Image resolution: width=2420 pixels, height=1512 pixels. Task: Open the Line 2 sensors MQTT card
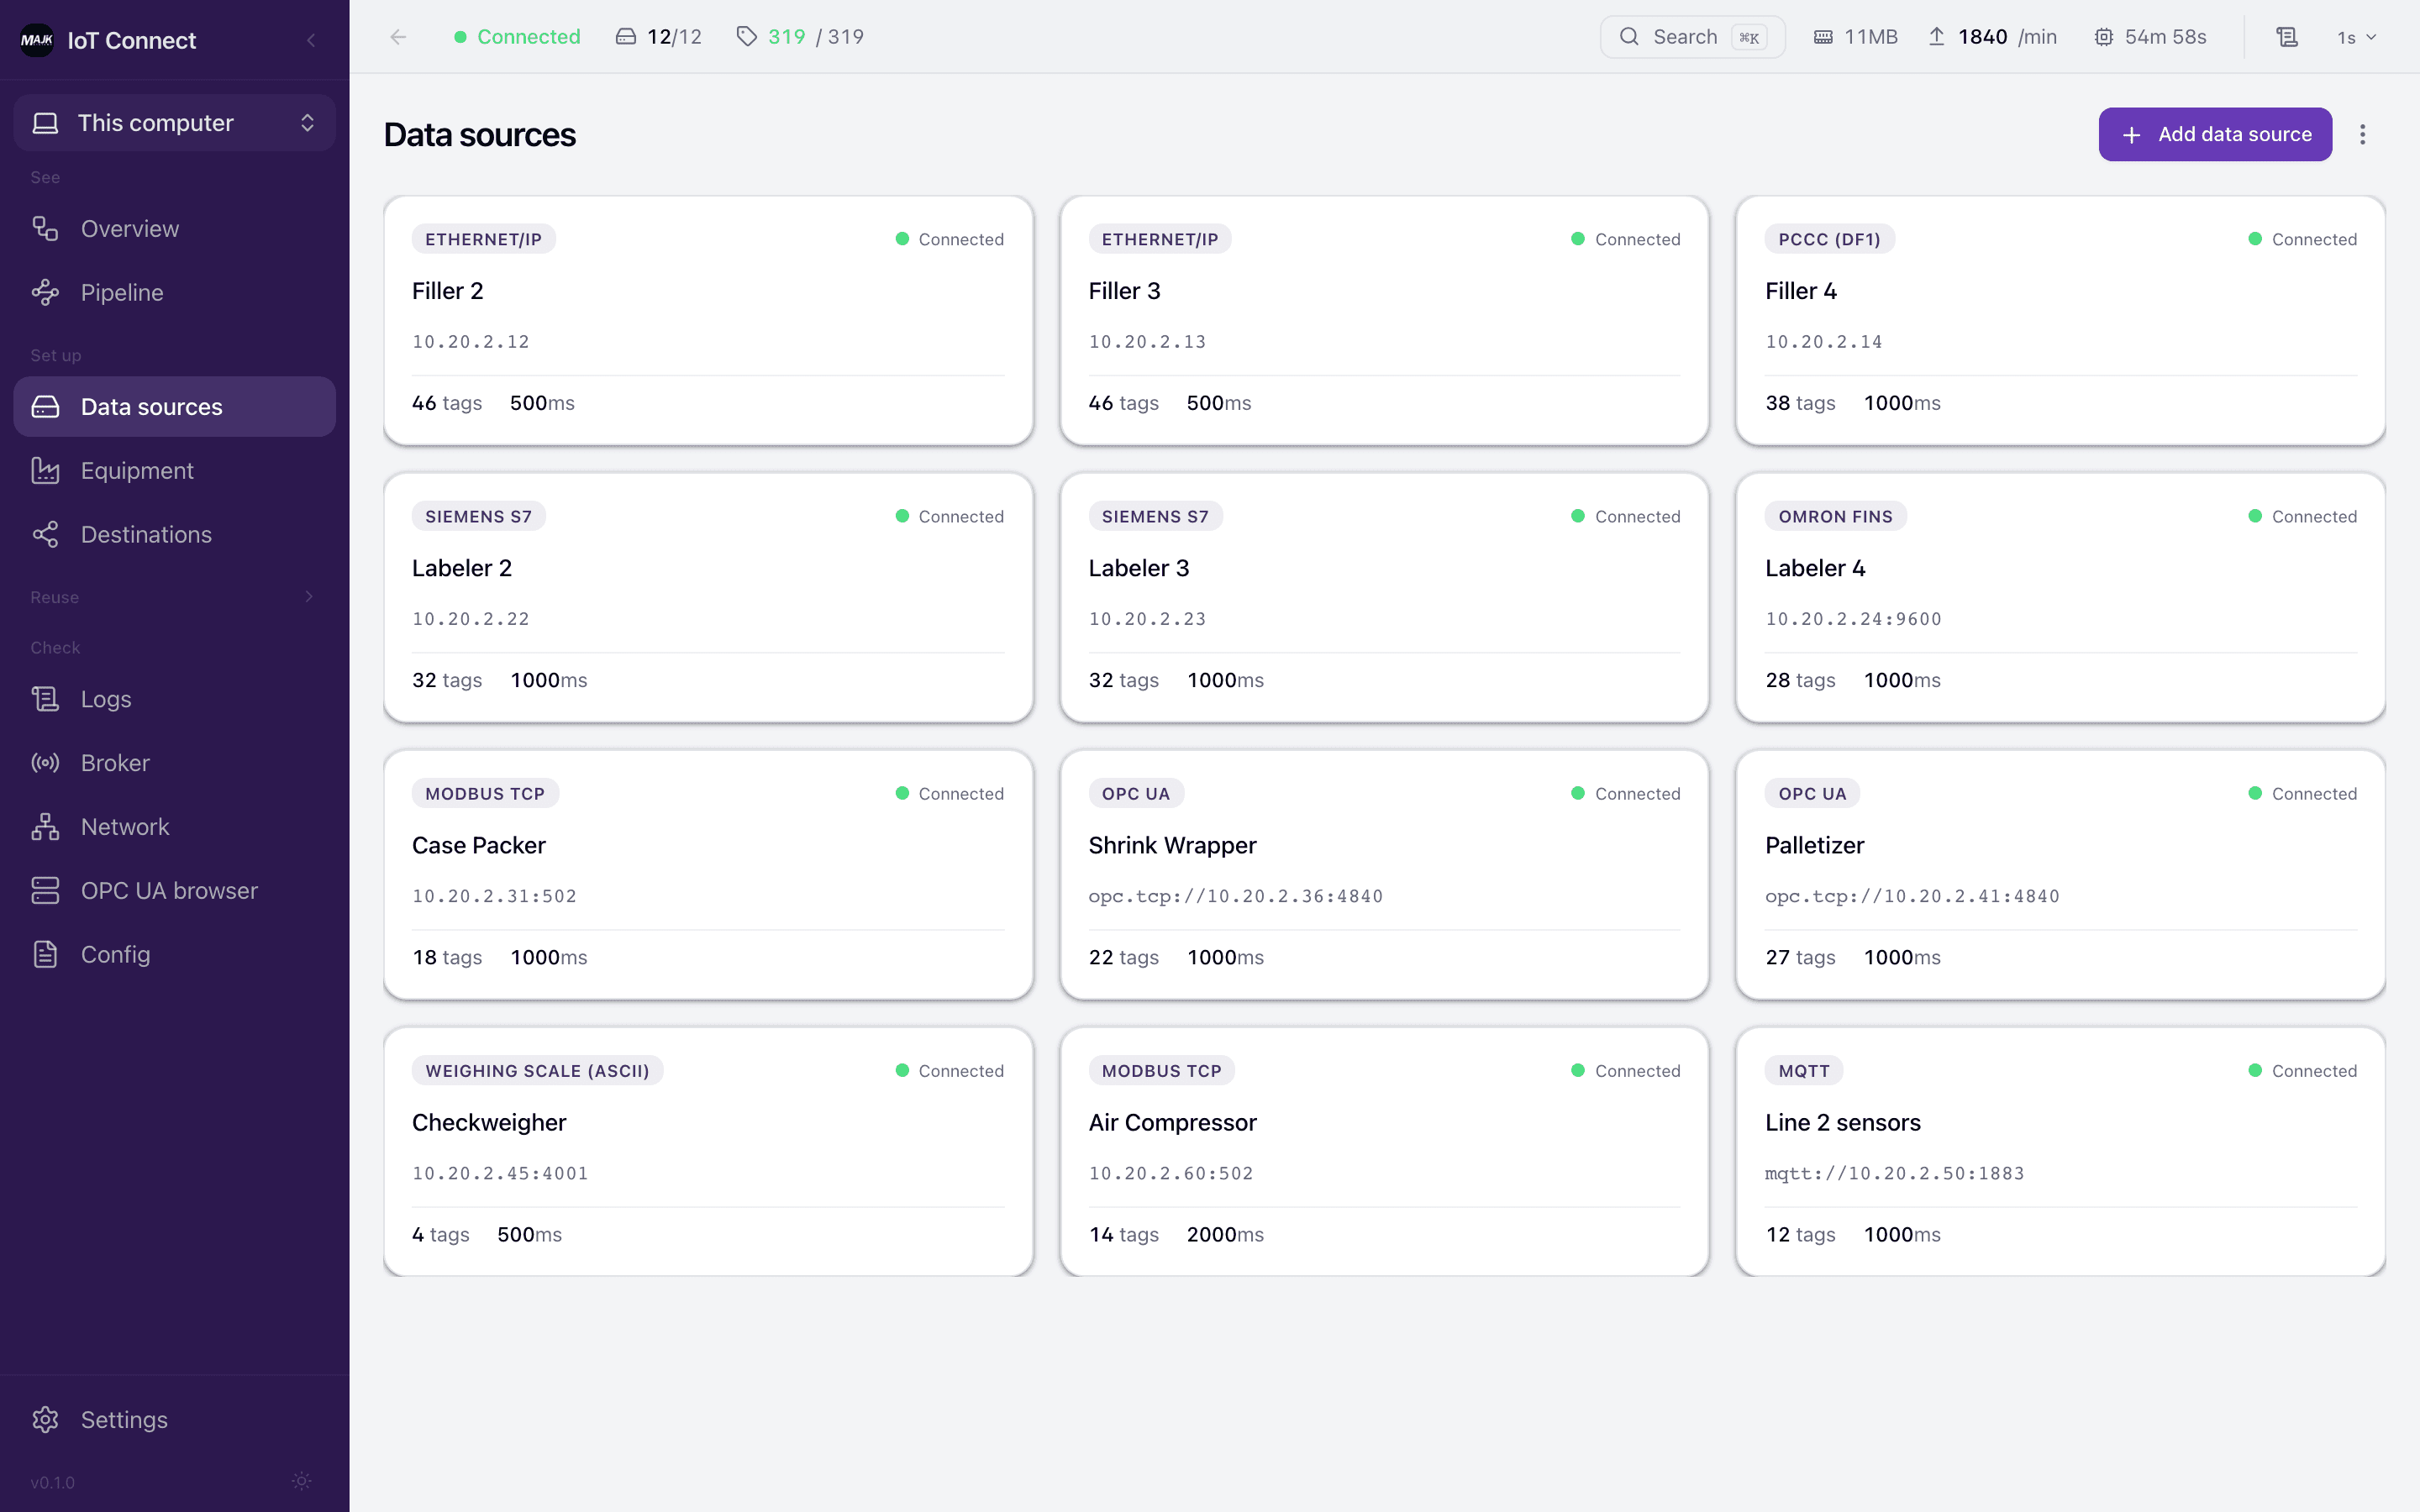tap(2061, 1152)
